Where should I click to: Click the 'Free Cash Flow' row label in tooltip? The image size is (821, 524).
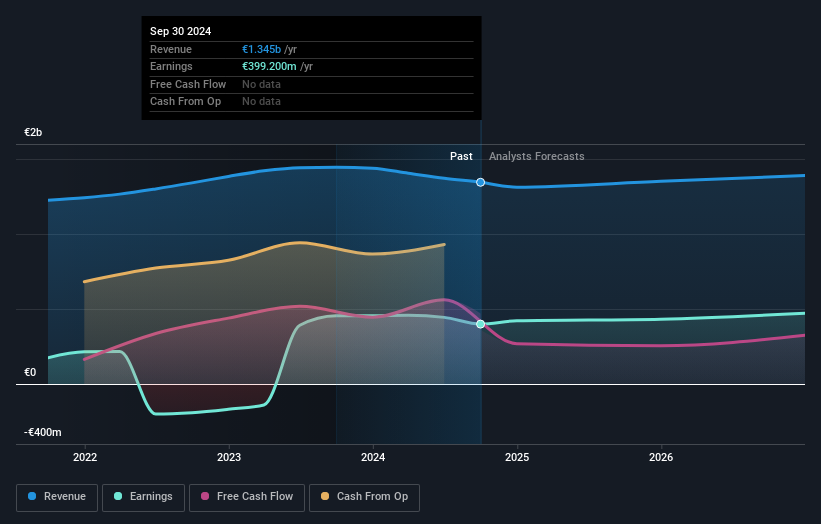[x=188, y=84]
